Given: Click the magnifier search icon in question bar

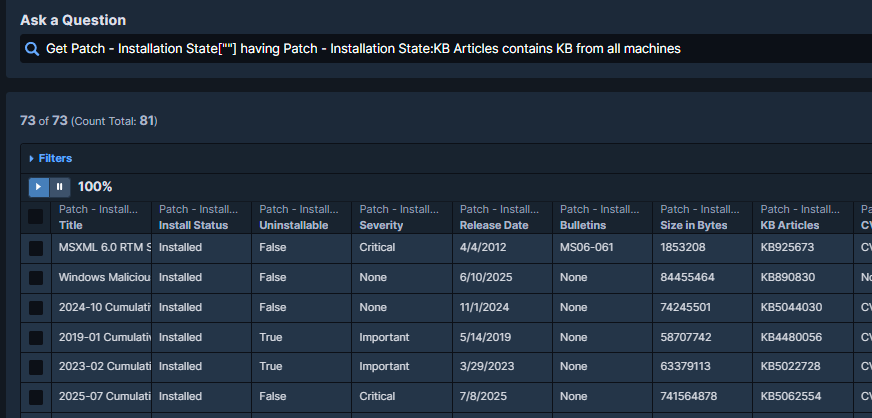Looking at the screenshot, I should tap(32, 49).
